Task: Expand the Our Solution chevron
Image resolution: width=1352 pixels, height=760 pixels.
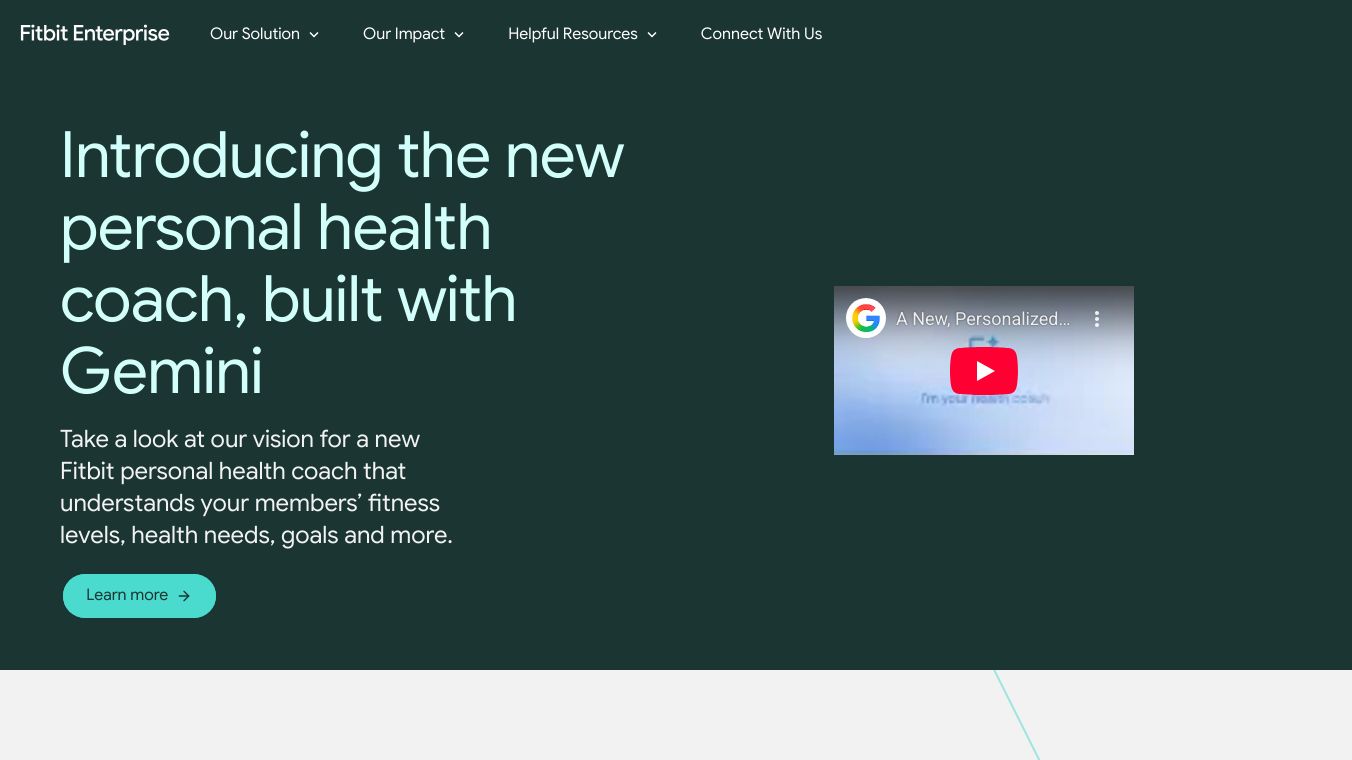Action: pos(314,35)
